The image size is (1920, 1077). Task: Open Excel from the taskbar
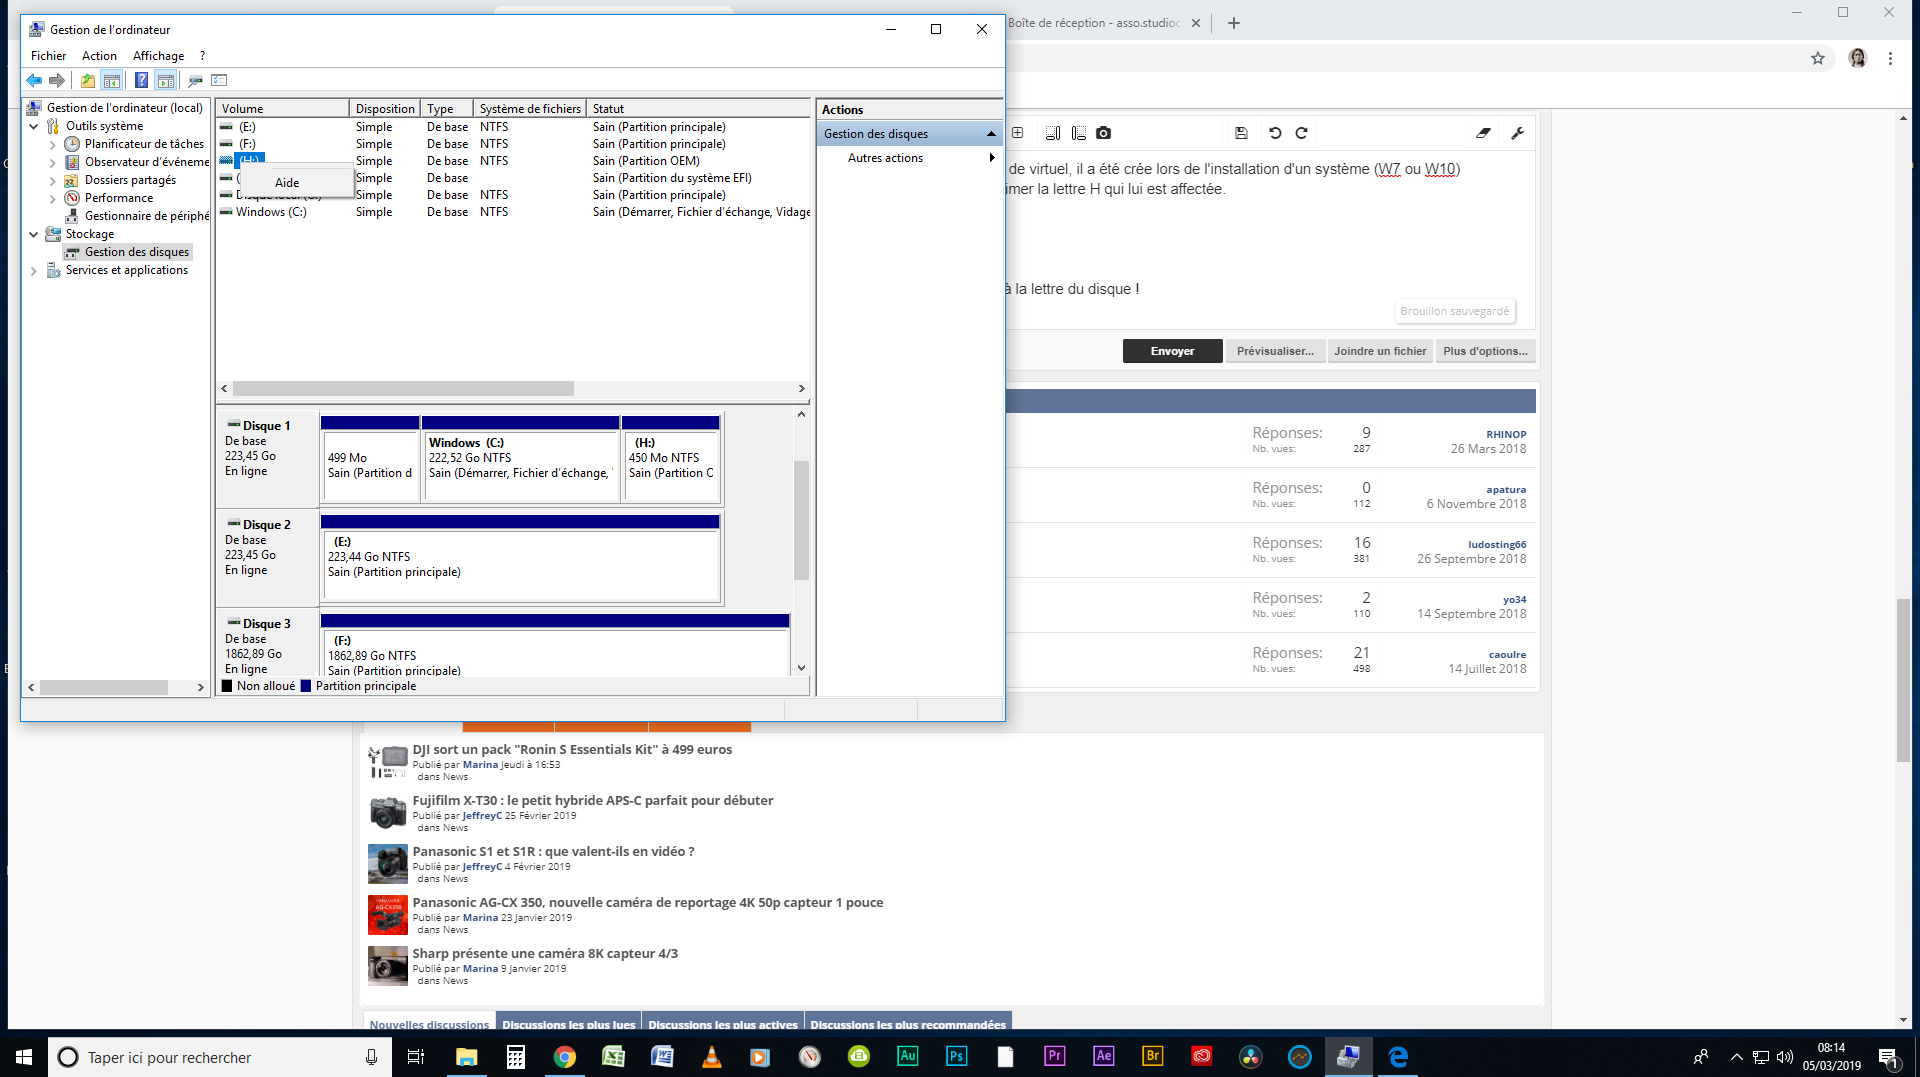(x=613, y=1057)
